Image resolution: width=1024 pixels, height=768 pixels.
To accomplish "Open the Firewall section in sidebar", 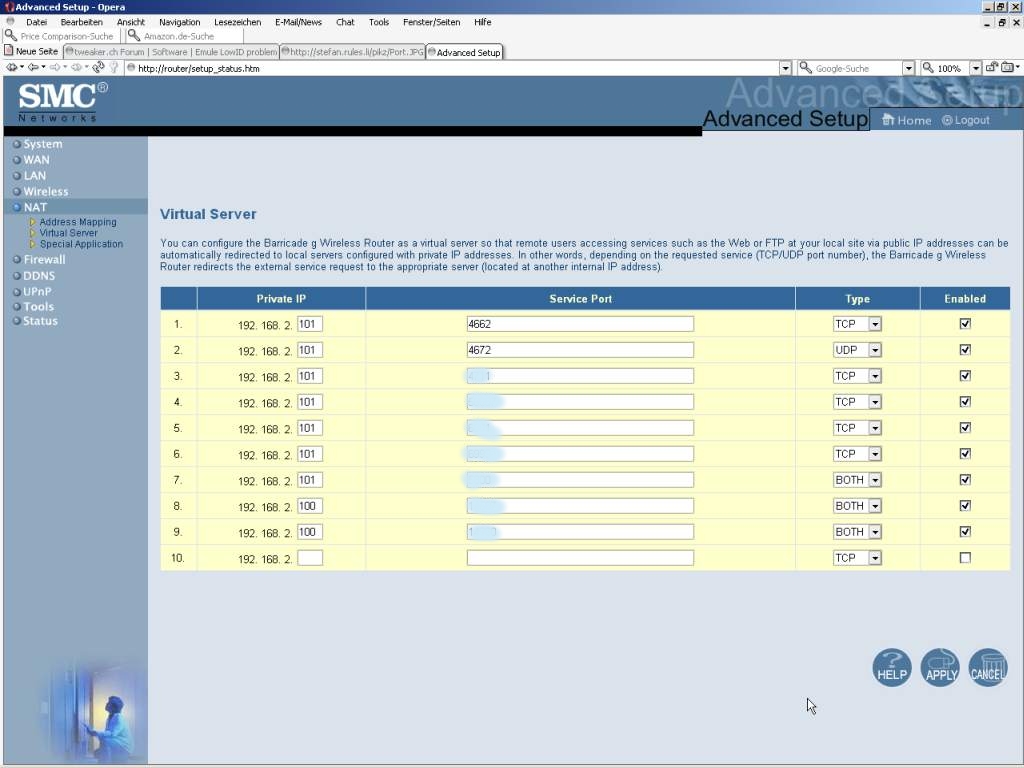I will tap(44, 260).
